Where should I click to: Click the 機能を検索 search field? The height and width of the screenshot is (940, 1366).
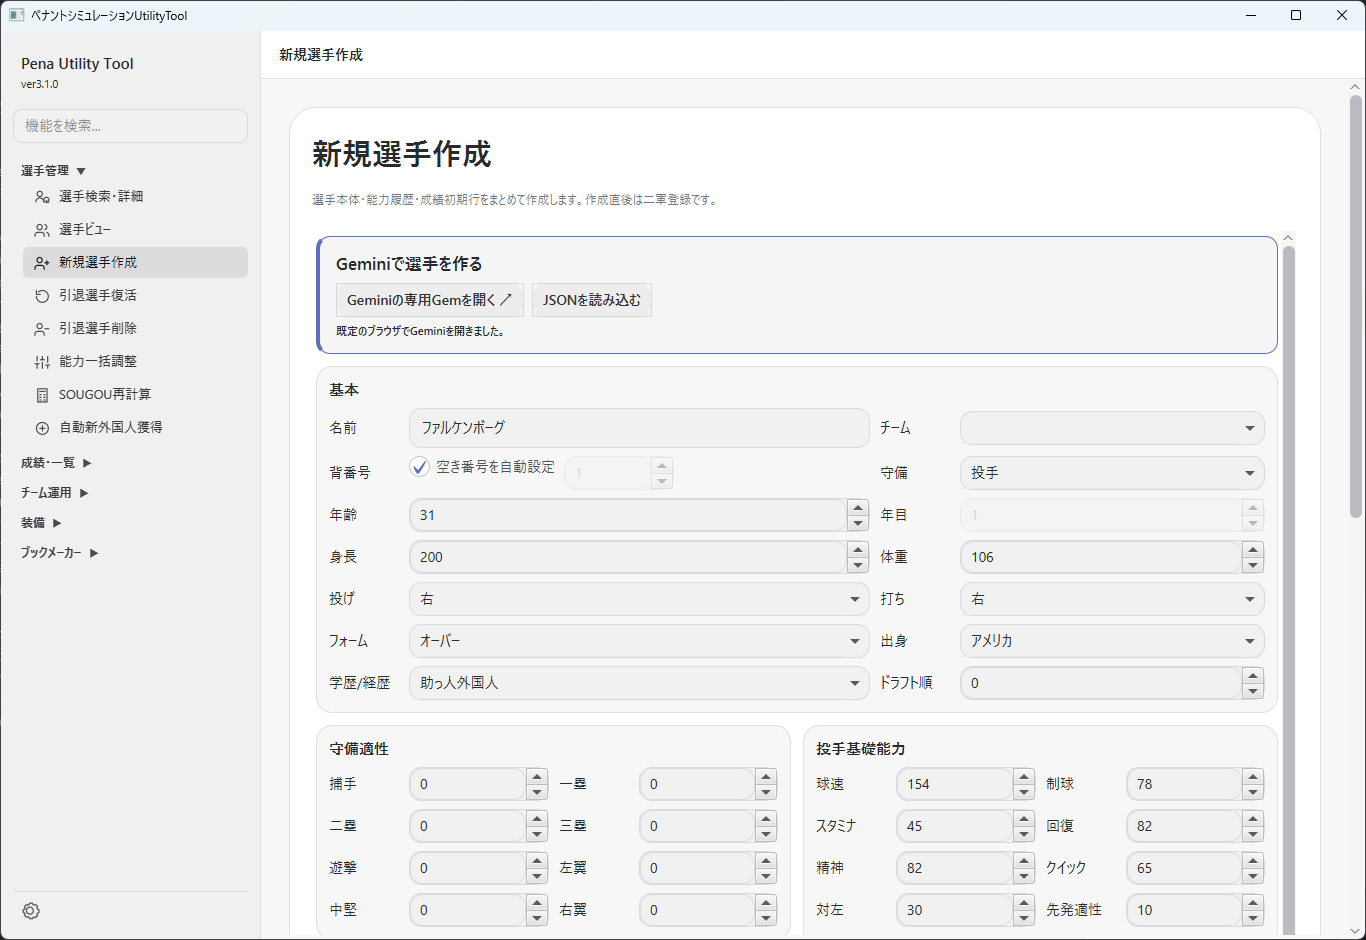[130, 126]
